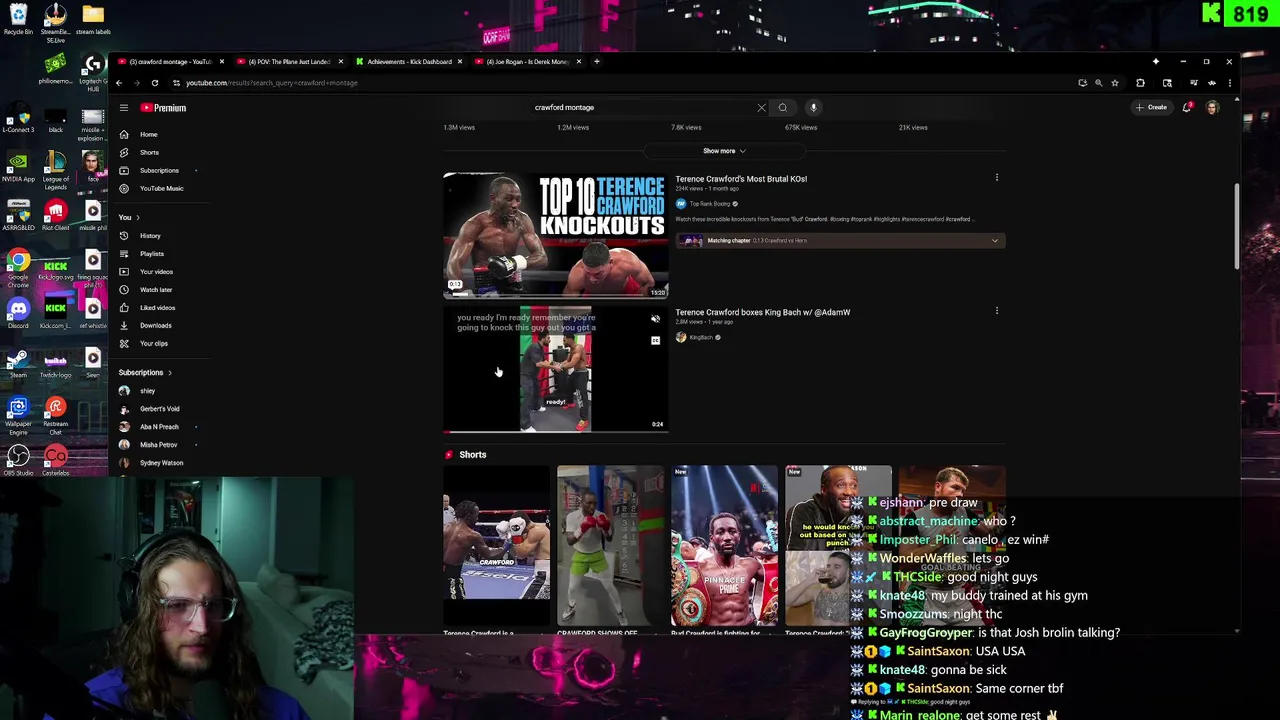The image size is (1280, 720).
Task: Expand the You section chevron
Action: (x=138, y=217)
